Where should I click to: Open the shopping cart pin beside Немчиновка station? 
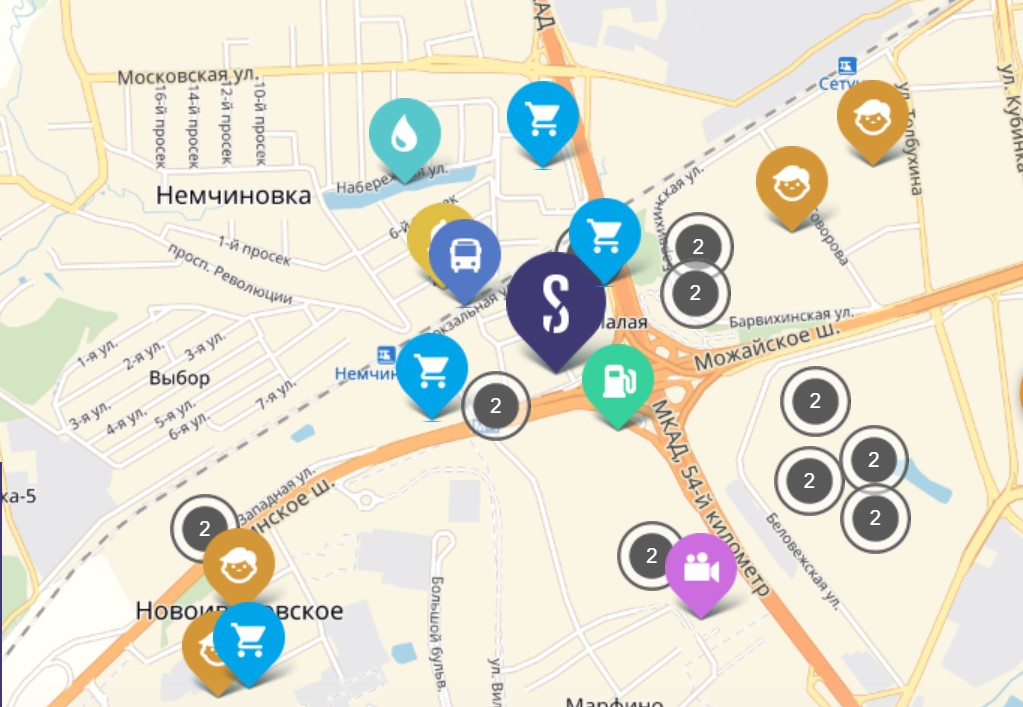click(432, 373)
